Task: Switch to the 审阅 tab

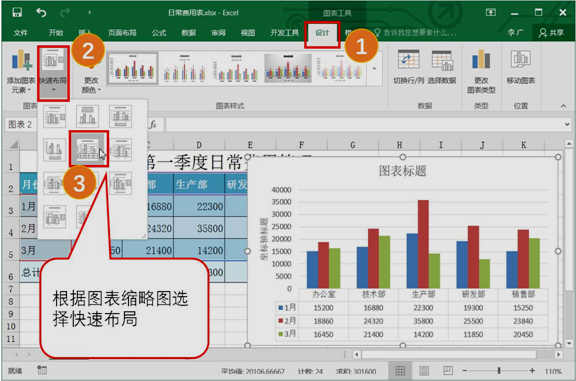Action: tap(218, 33)
